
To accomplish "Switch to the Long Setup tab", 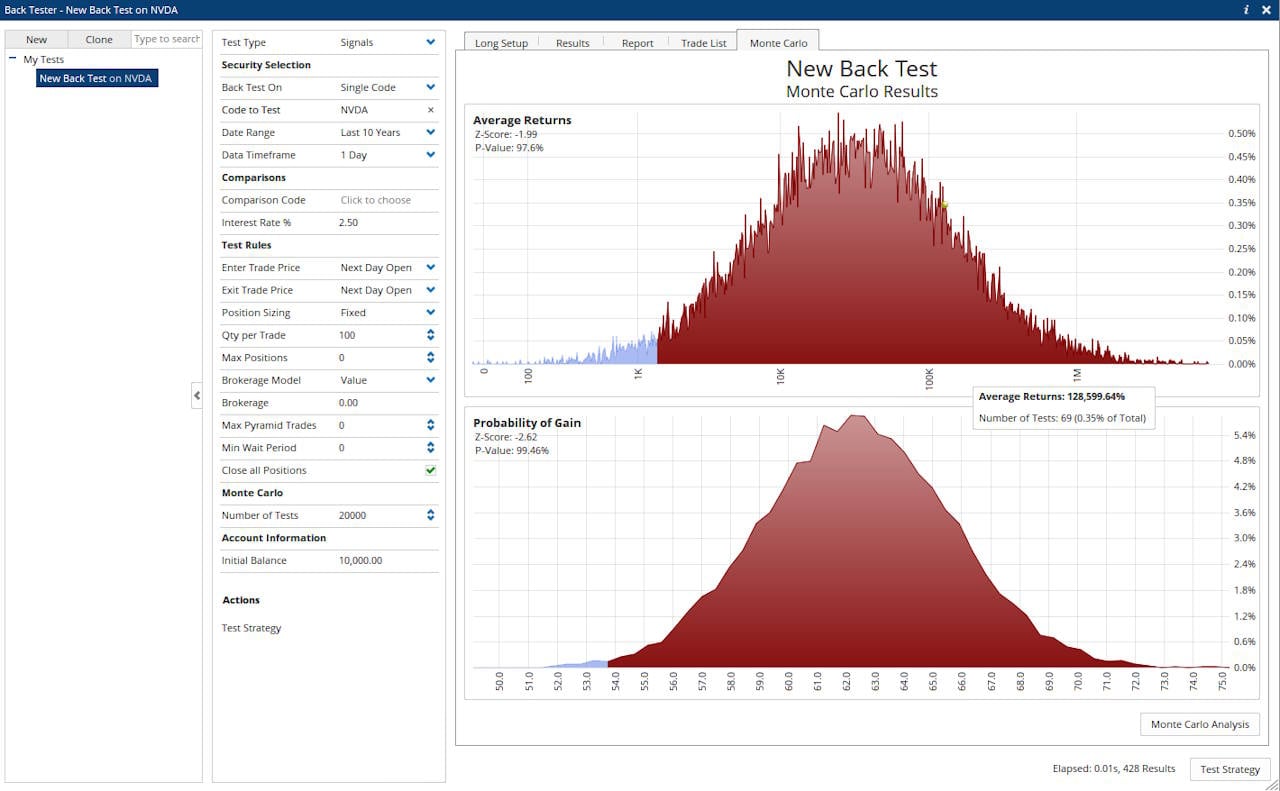I will [501, 43].
